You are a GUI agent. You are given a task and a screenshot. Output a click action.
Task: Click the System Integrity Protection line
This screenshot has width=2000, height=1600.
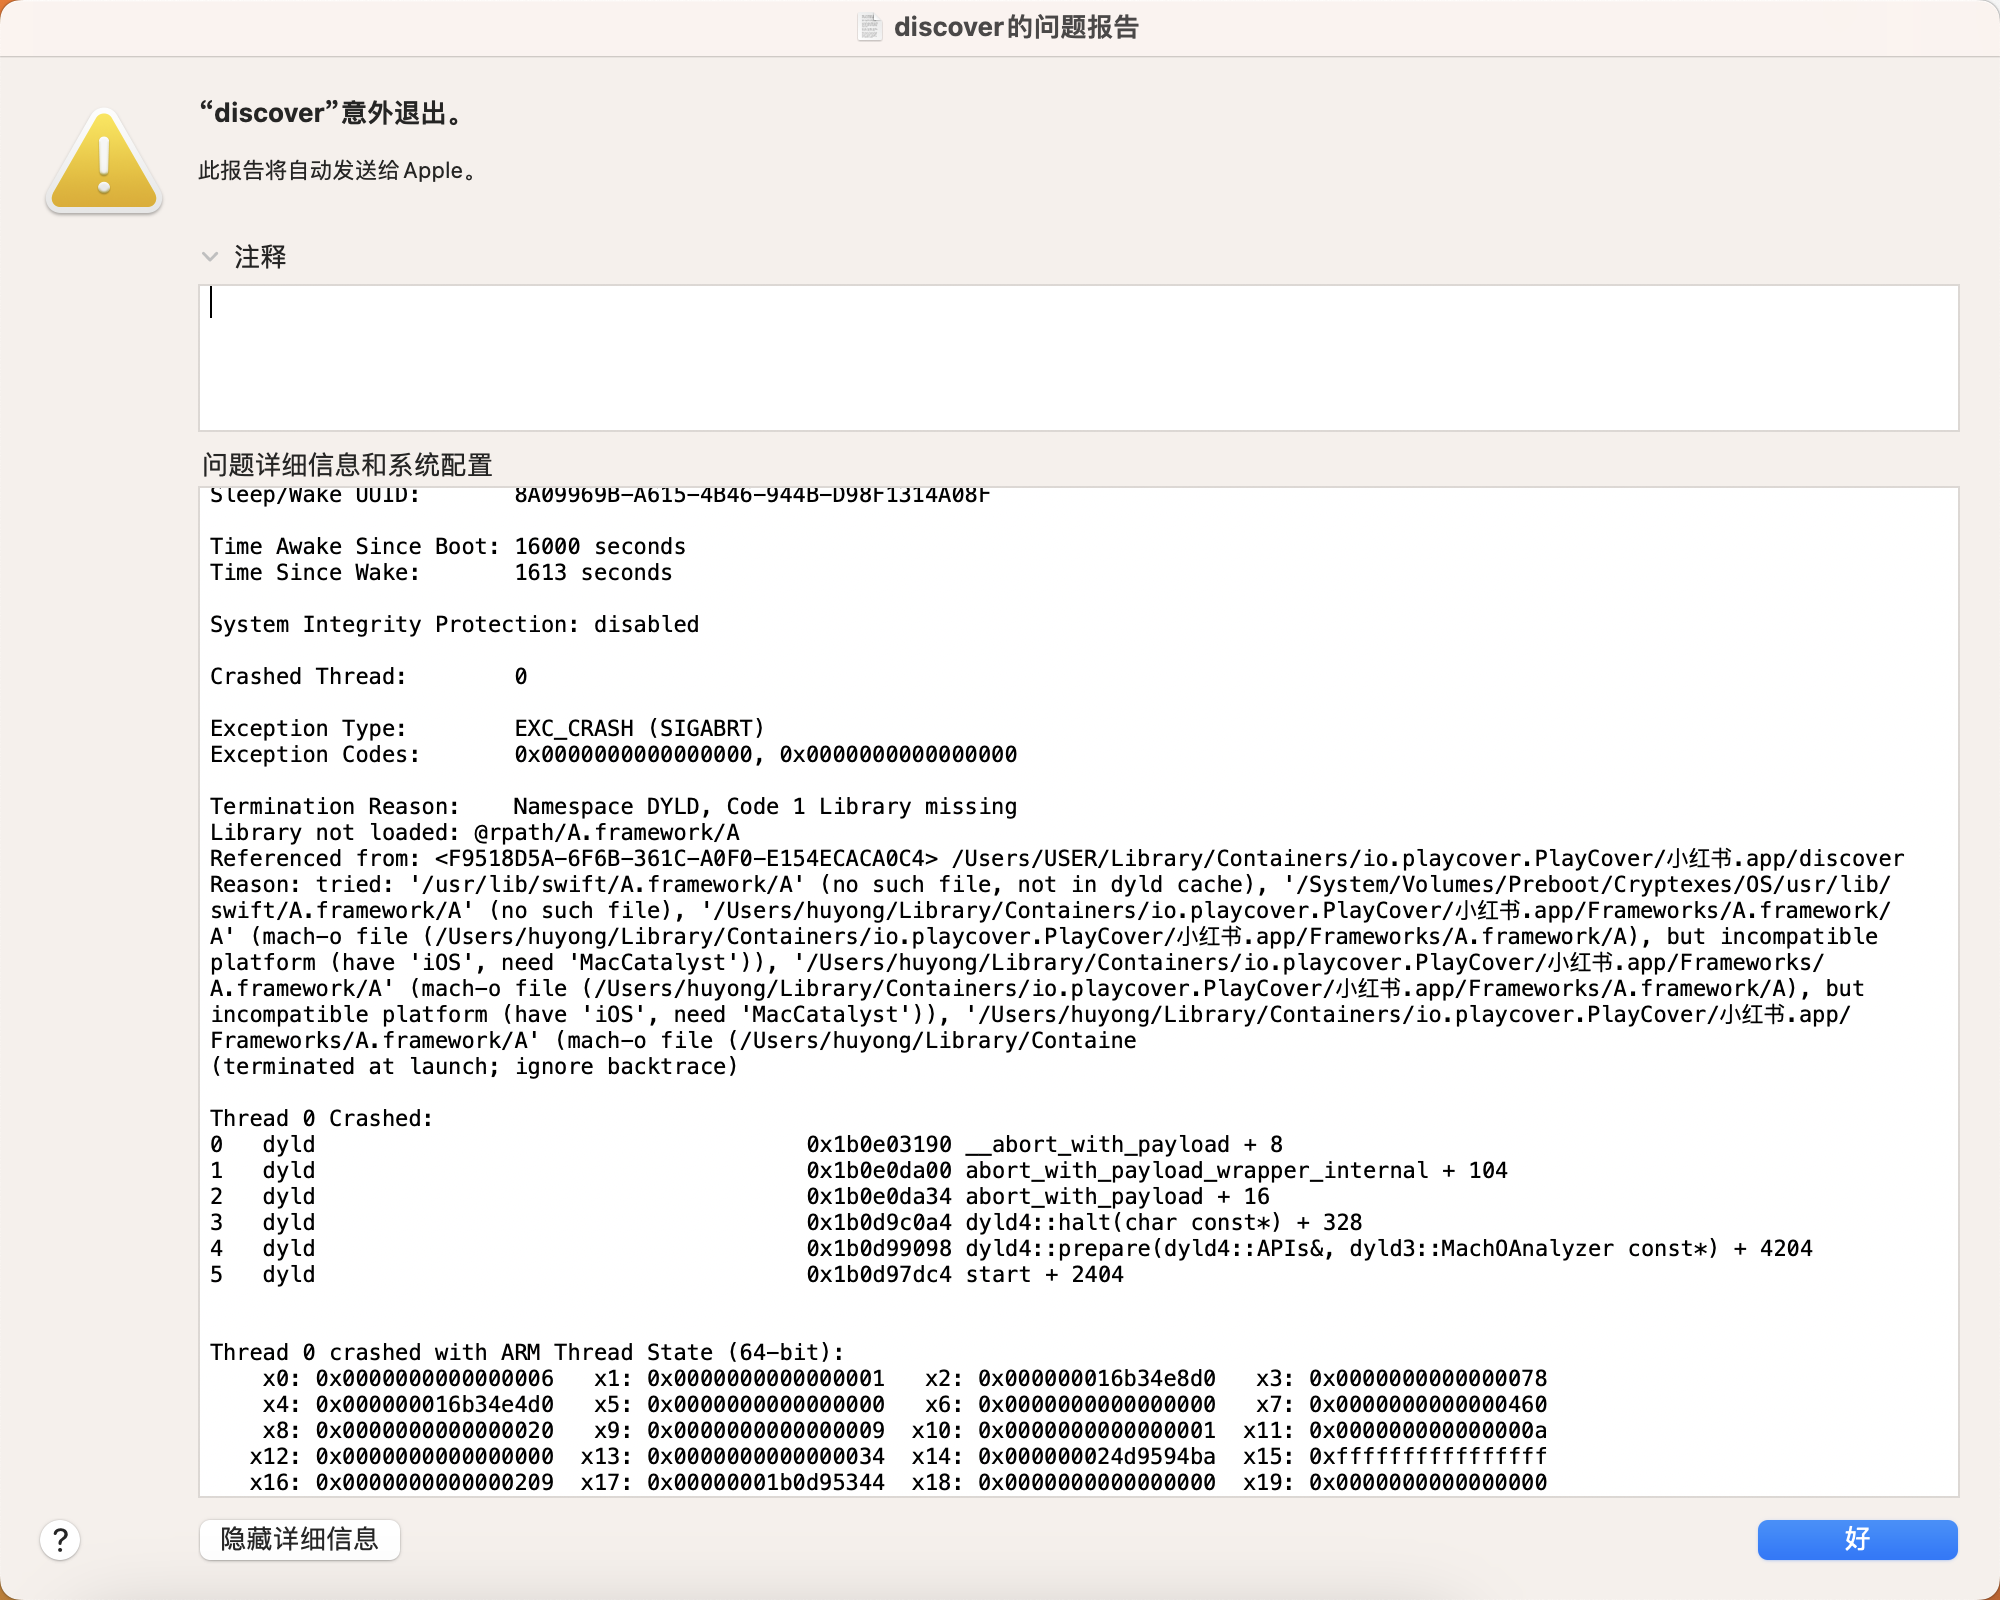(454, 624)
